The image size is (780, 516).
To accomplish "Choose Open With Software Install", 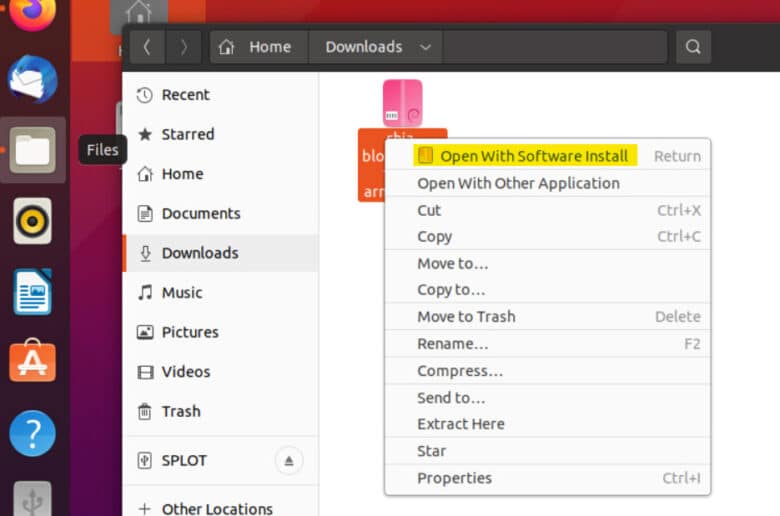I will pos(548,156).
